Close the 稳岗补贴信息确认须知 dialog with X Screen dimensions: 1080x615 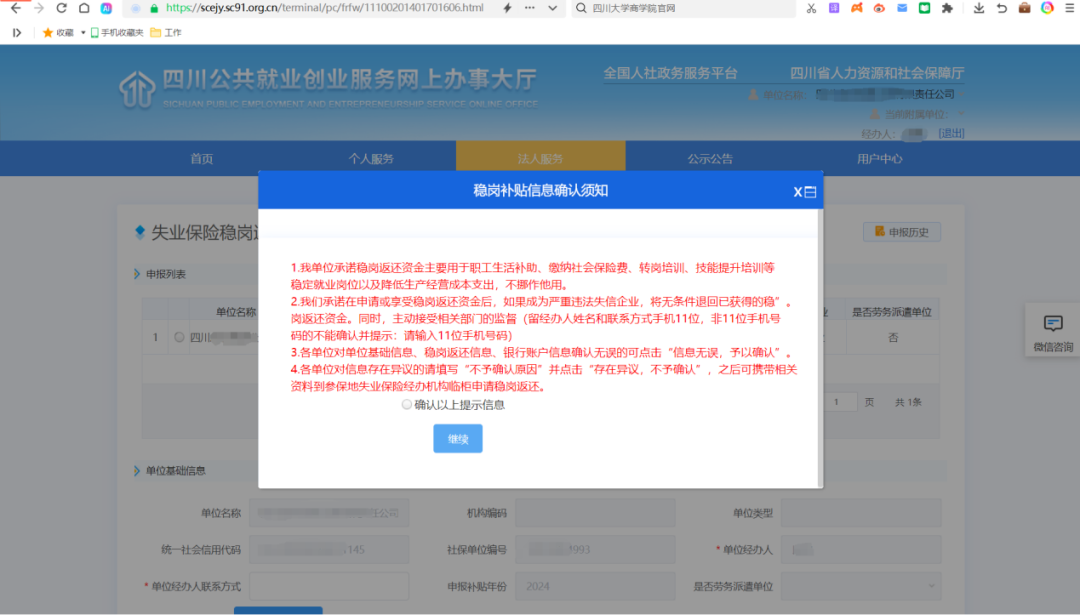(798, 192)
